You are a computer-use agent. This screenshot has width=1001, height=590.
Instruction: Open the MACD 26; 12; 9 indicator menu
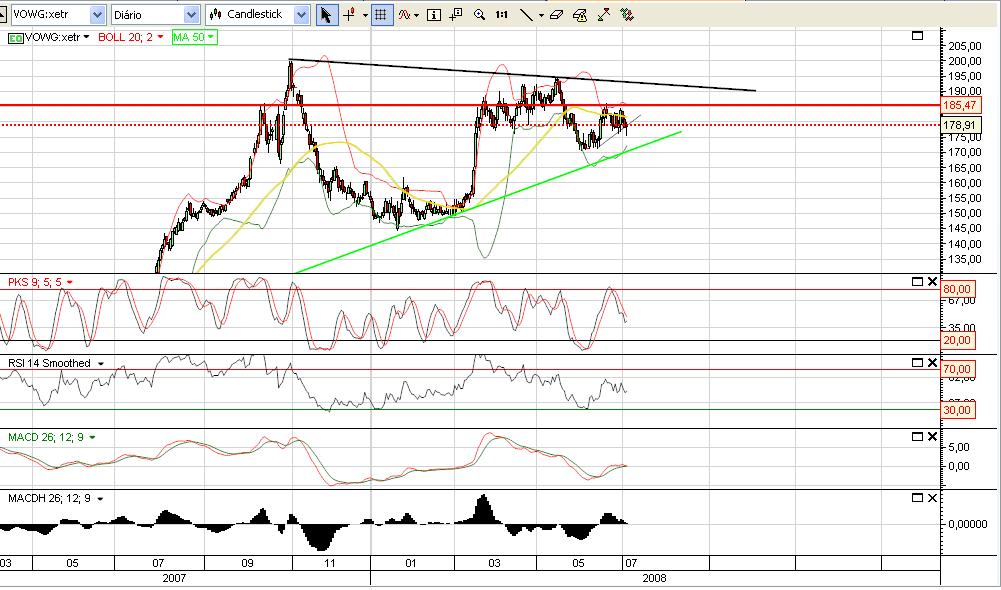tap(92, 437)
